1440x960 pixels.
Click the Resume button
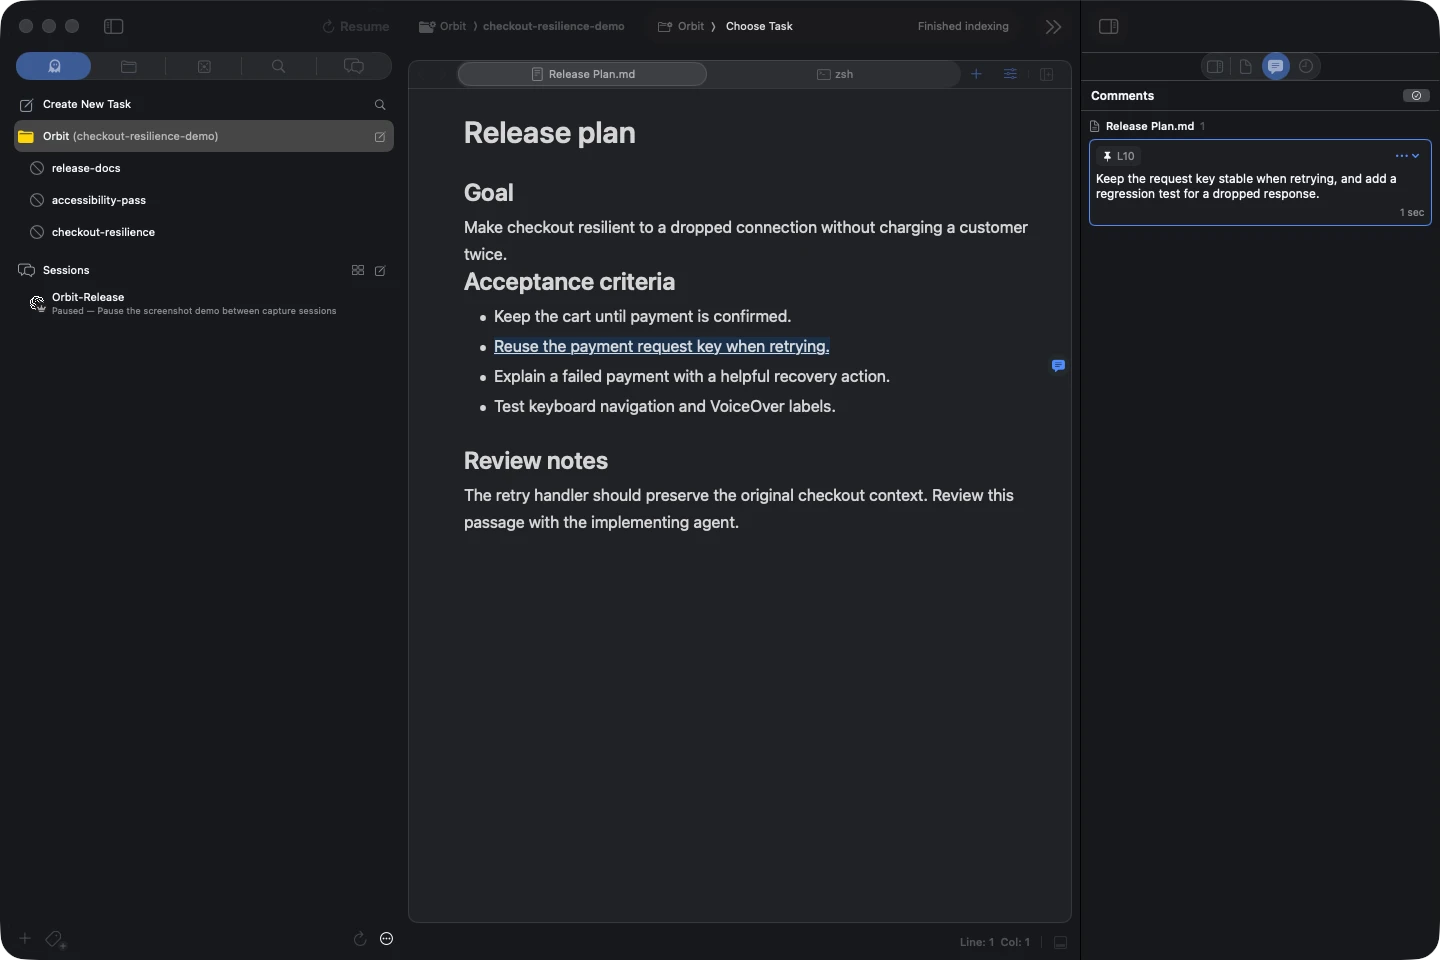356,27
